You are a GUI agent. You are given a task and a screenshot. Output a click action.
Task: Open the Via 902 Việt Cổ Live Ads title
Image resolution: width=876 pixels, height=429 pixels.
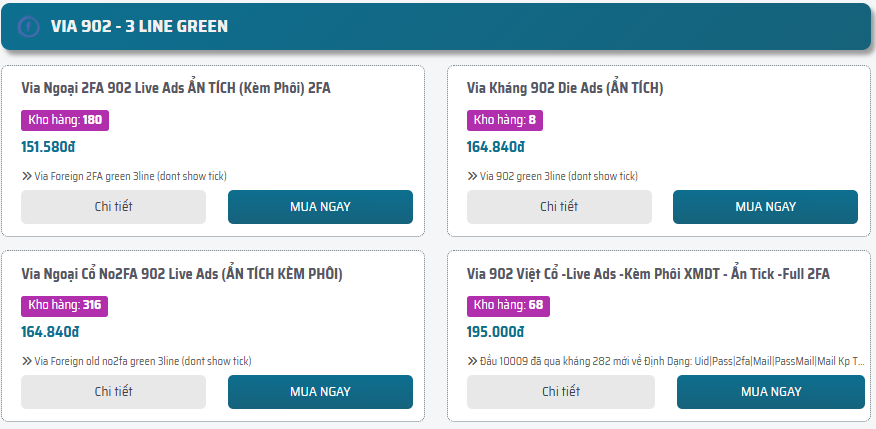click(x=648, y=274)
